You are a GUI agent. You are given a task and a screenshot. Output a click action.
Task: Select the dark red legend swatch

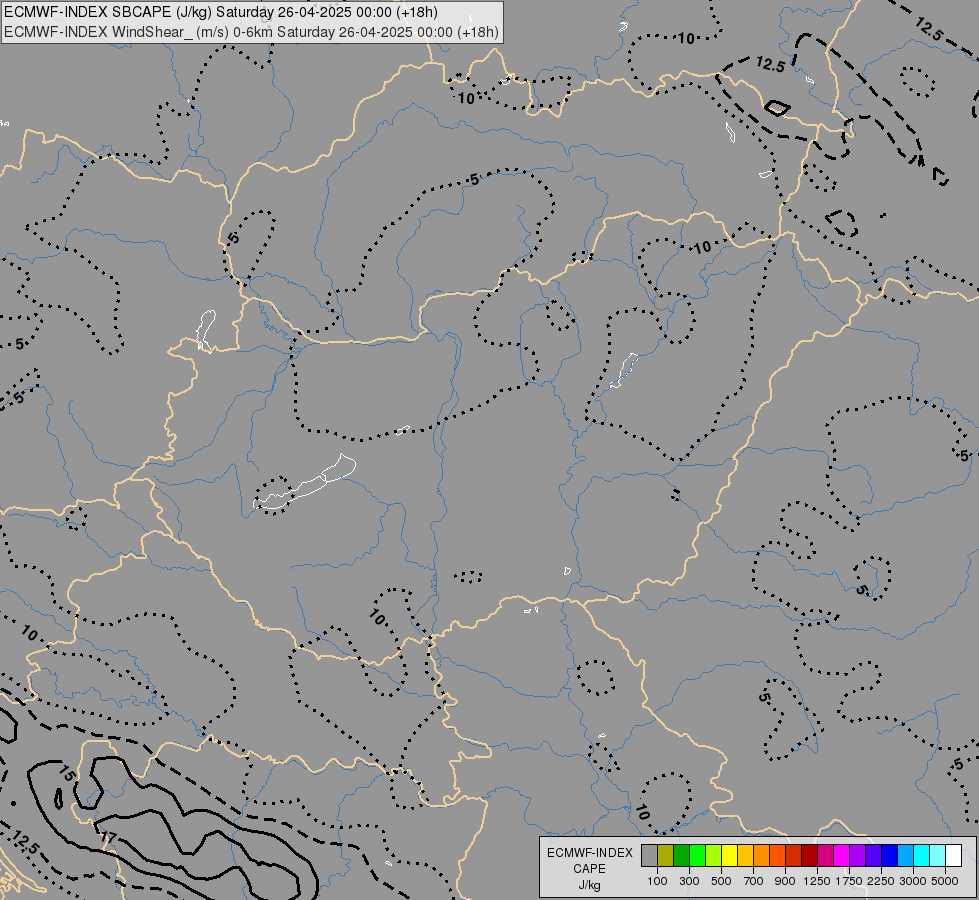[x=810, y=855]
